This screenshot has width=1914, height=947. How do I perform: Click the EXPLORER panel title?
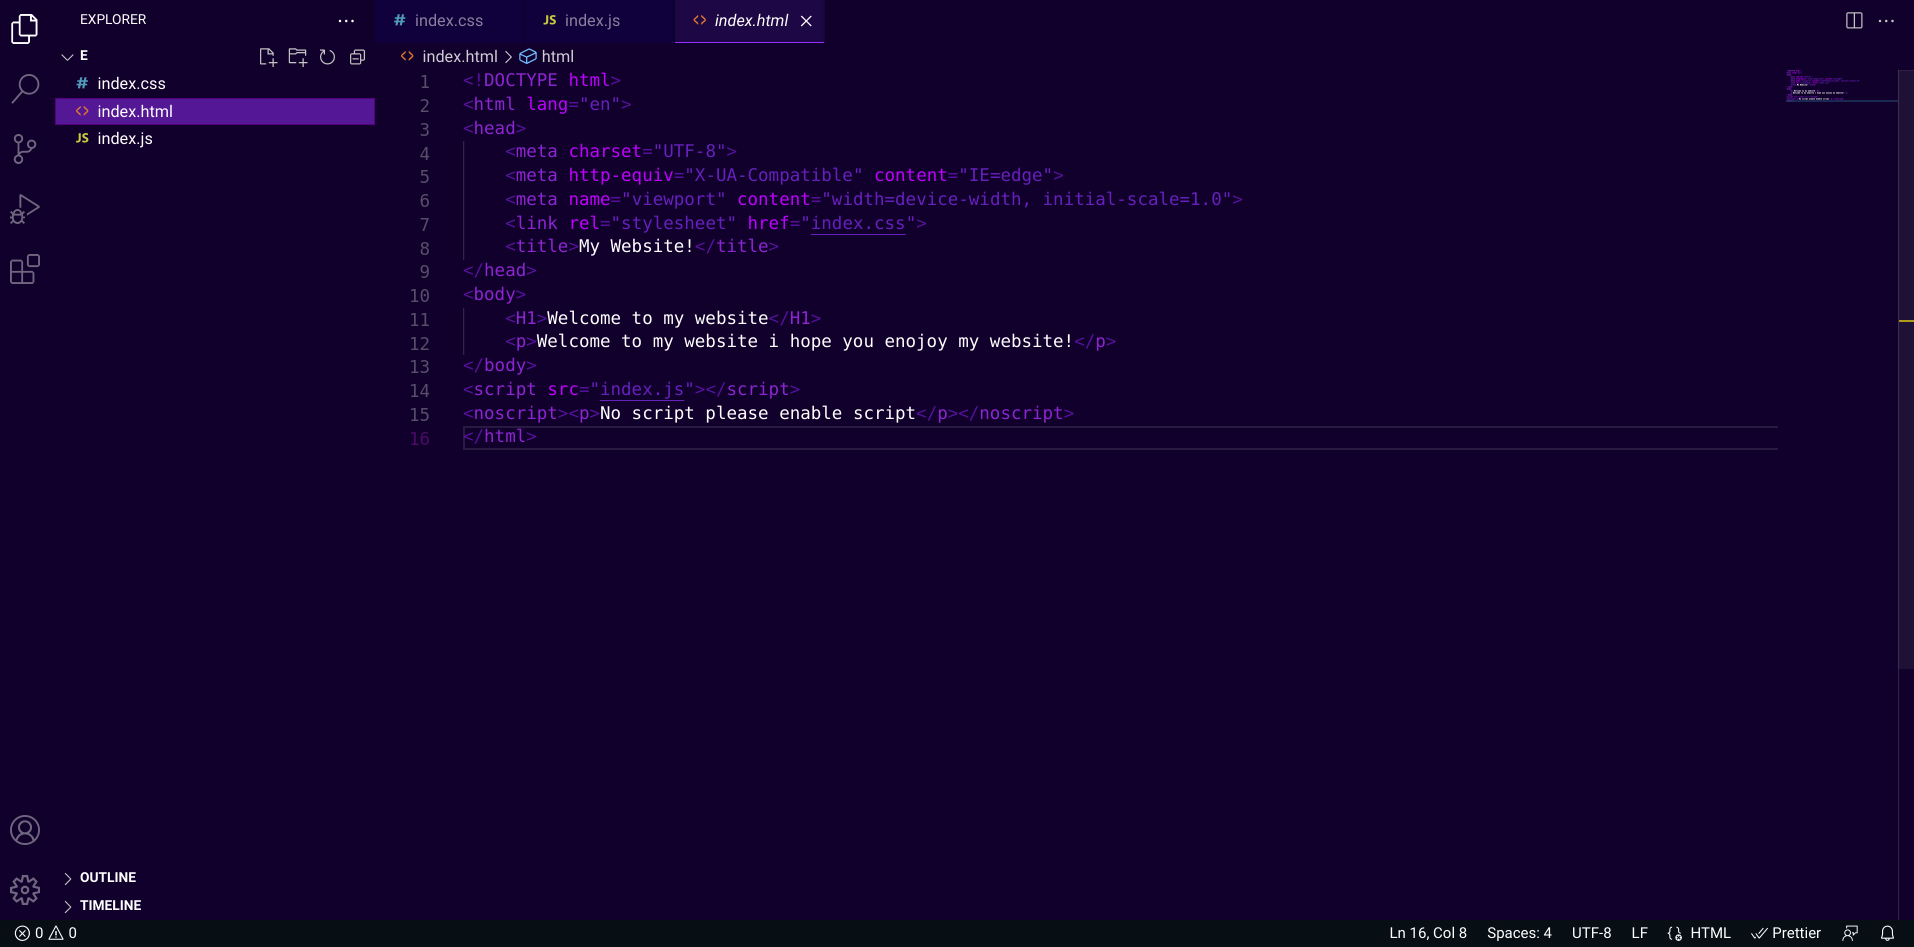[113, 20]
